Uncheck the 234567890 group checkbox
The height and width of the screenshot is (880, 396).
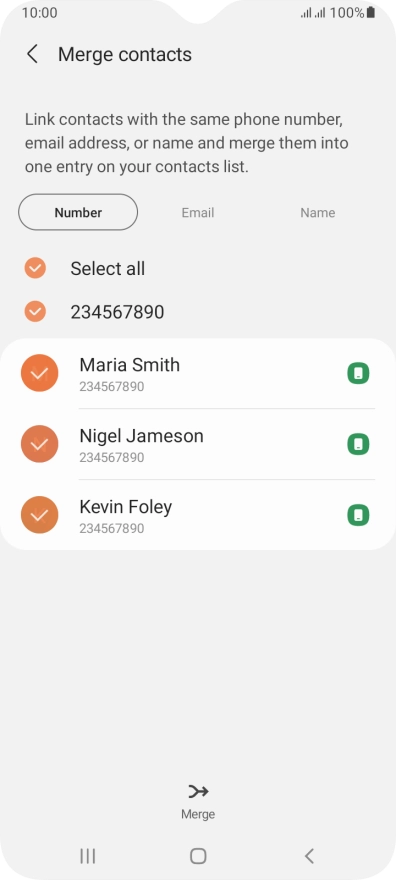35,311
